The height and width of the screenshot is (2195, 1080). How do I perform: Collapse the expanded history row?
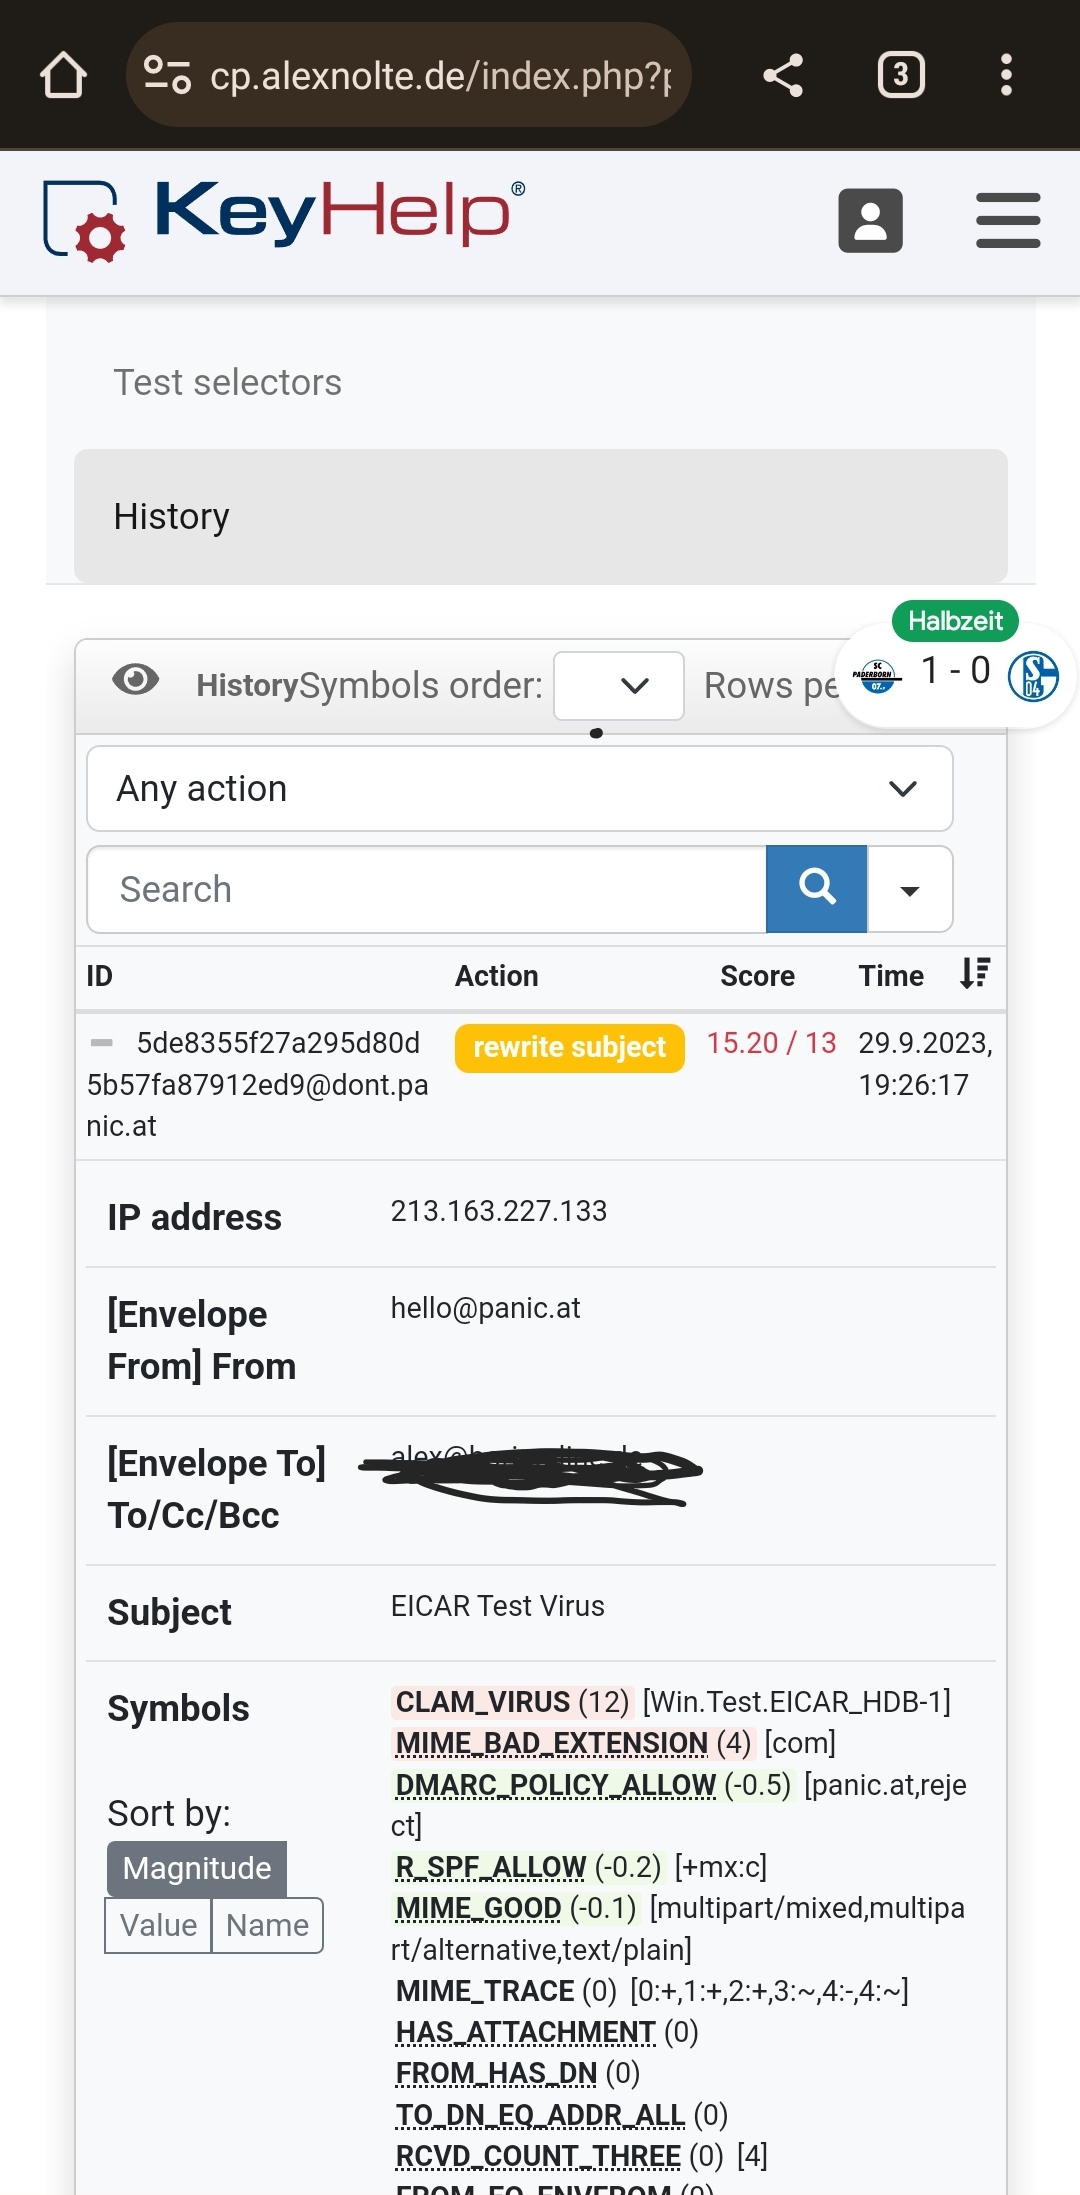pos(102,1043)
